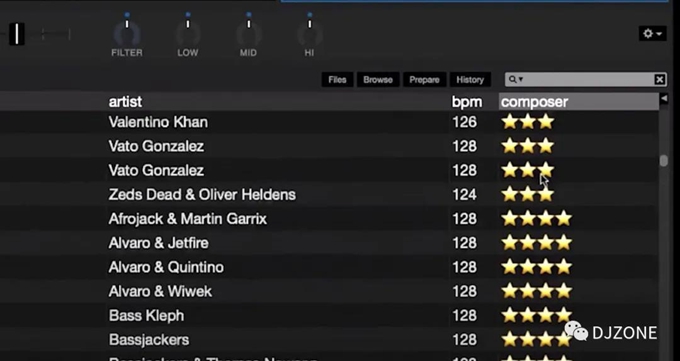Viewport: 680px width, 361px height.
Task: Click the library vertical scrollbar thumb
Action: tap(664, 161)
